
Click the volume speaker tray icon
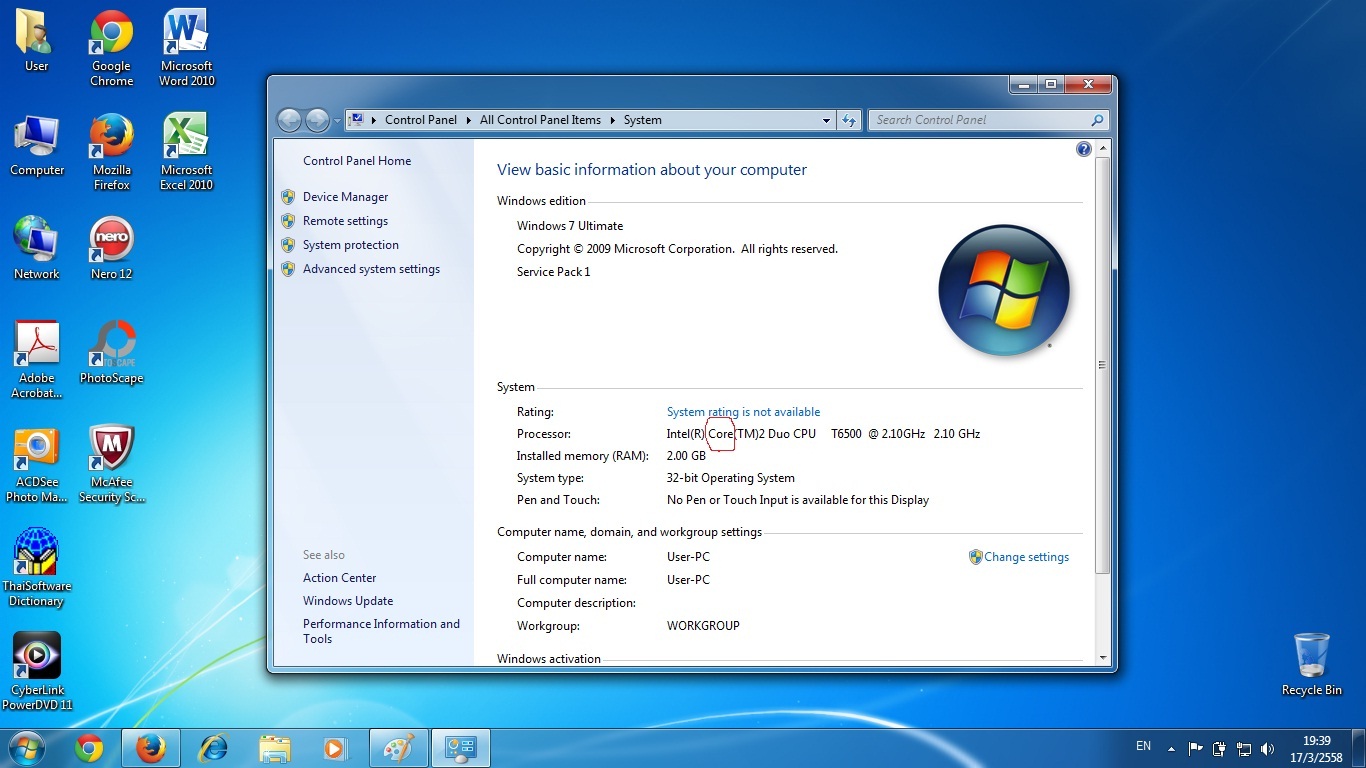point(1268,748)
